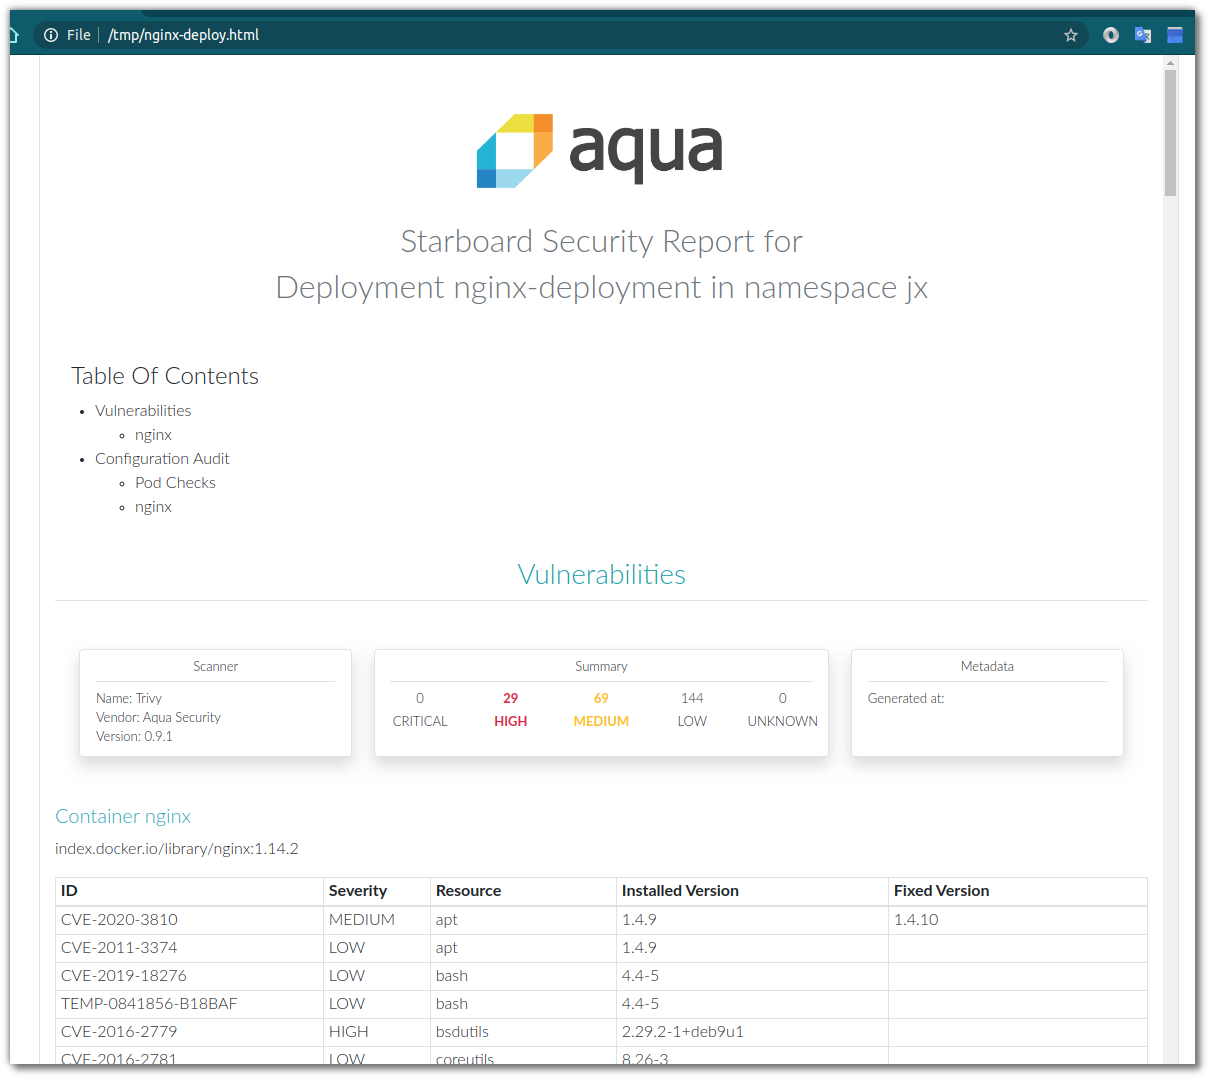Click the Version: 0.9.1 text
This screenshot has width=1211, height=1080.
(x=134, y=736)
